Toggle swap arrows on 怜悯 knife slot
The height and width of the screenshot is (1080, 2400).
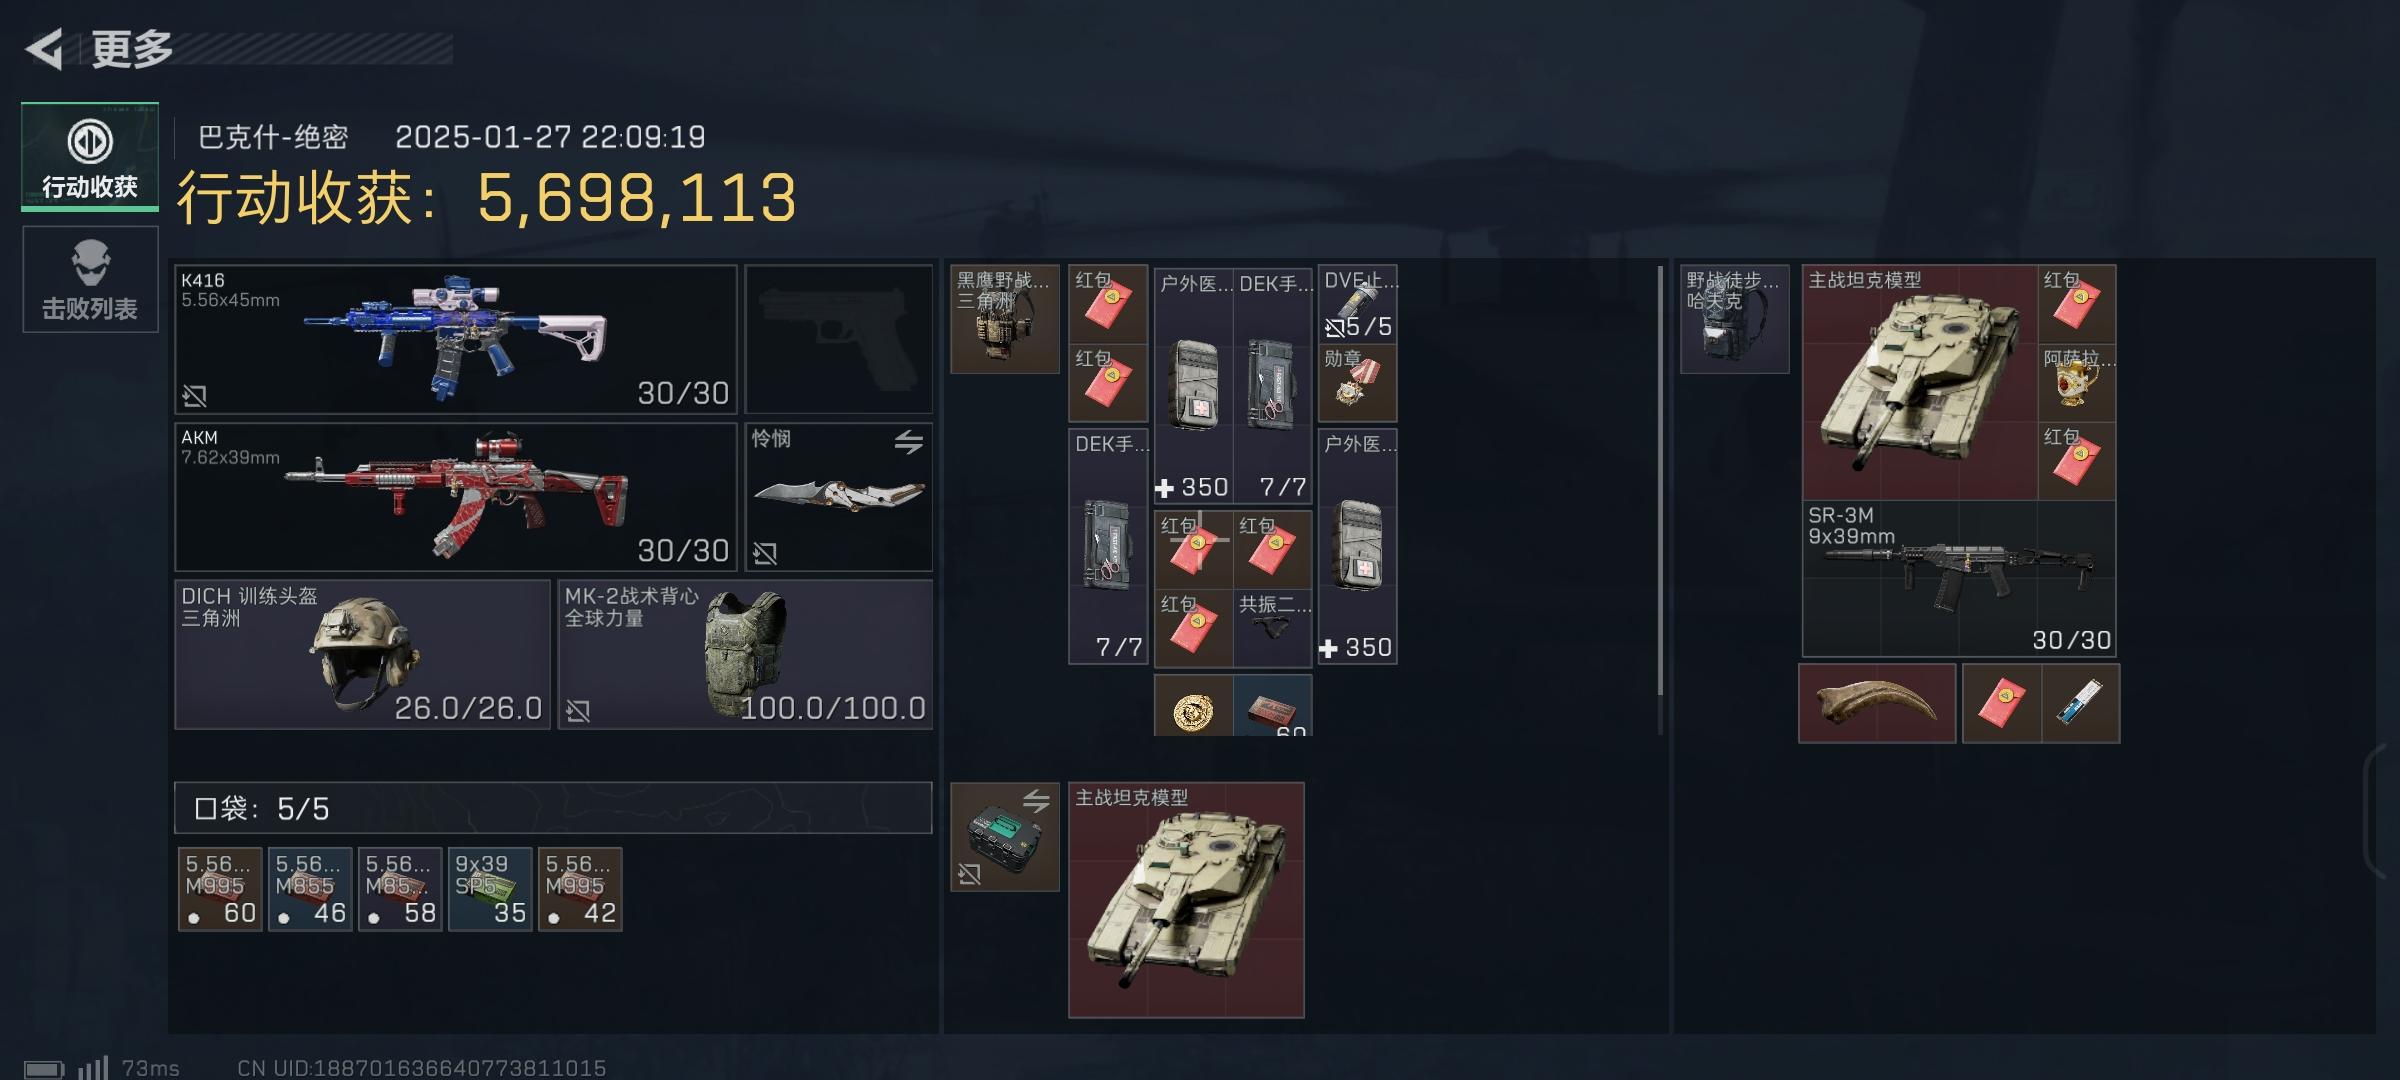coord(908,441)
